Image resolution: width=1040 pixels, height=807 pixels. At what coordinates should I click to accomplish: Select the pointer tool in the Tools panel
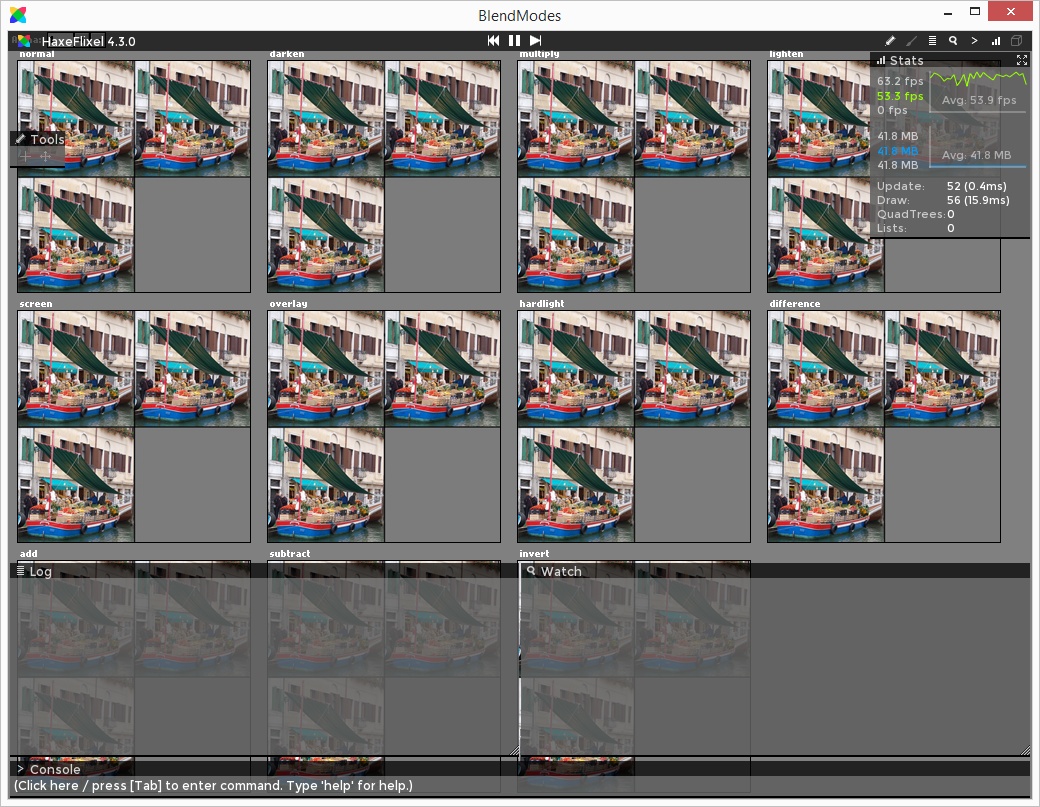(x=24, y=156)
